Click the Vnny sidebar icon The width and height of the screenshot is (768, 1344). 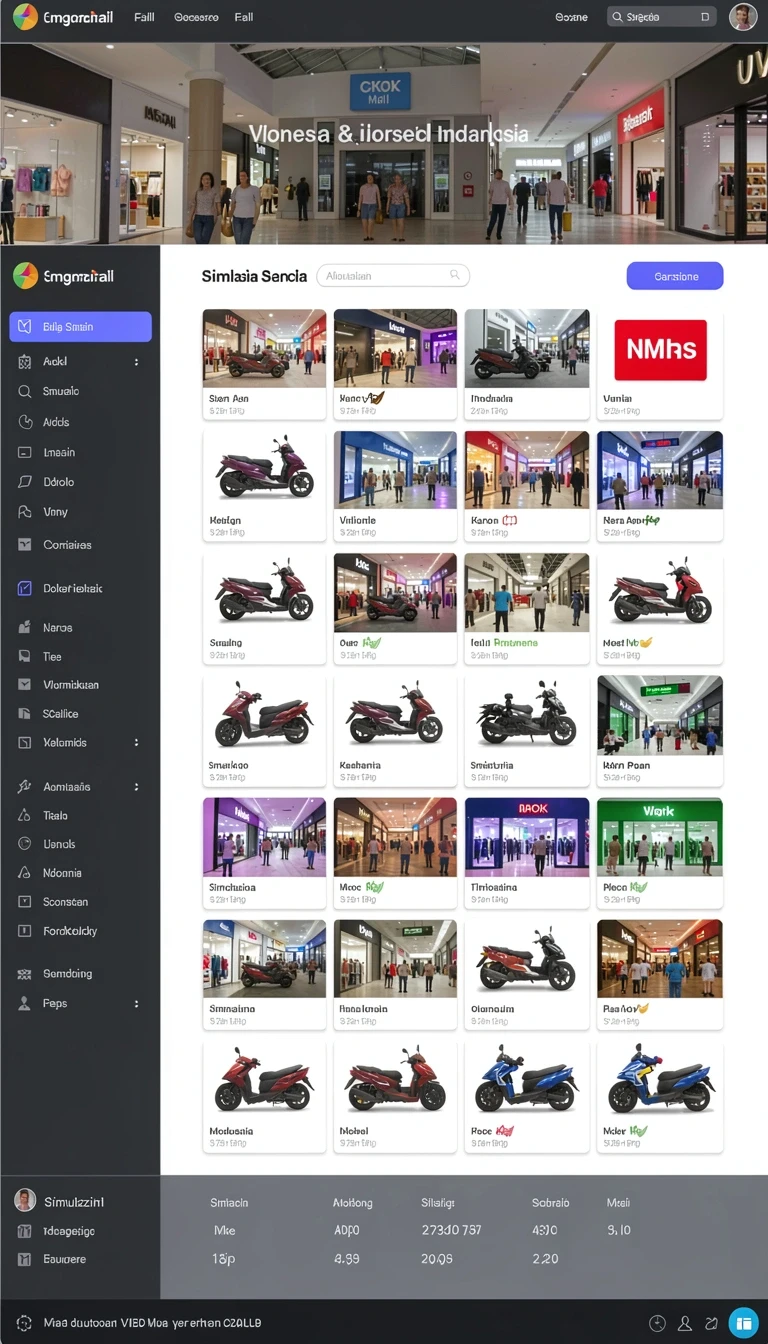coord(25,512)
